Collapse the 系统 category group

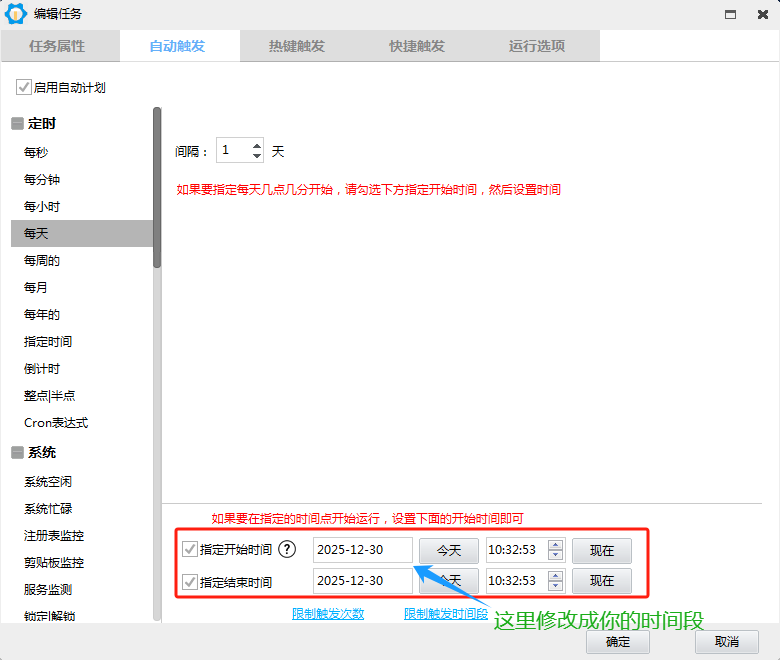(17, 453)
